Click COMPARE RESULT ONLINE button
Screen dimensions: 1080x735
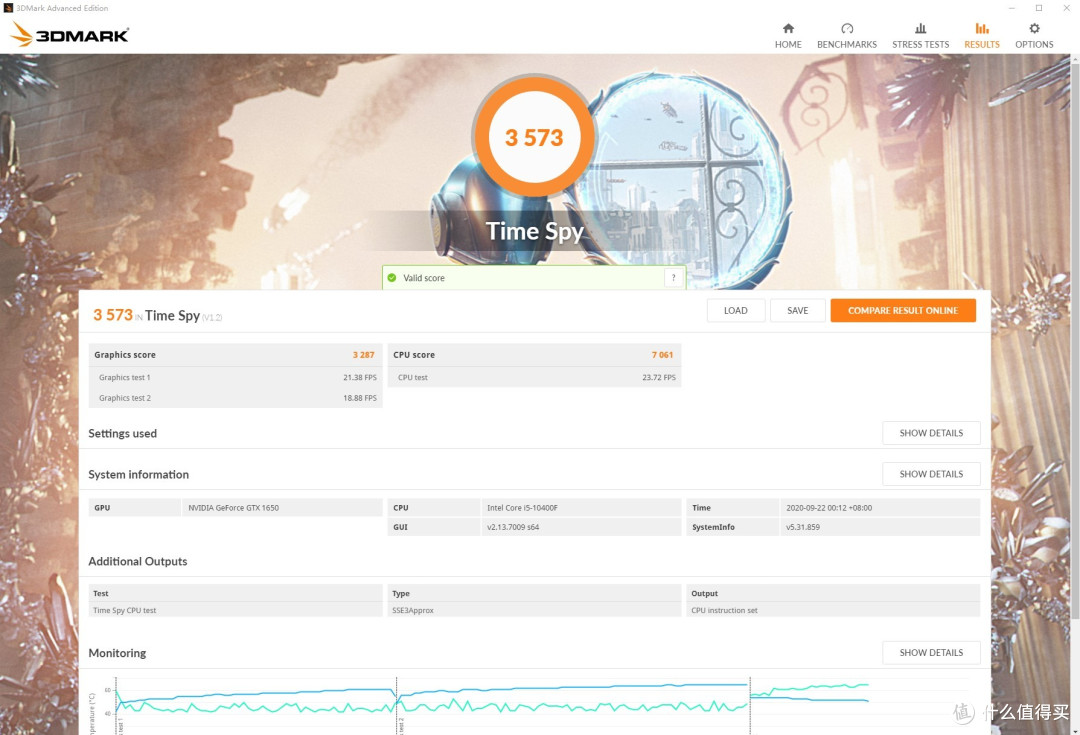(x=903, y=311)
